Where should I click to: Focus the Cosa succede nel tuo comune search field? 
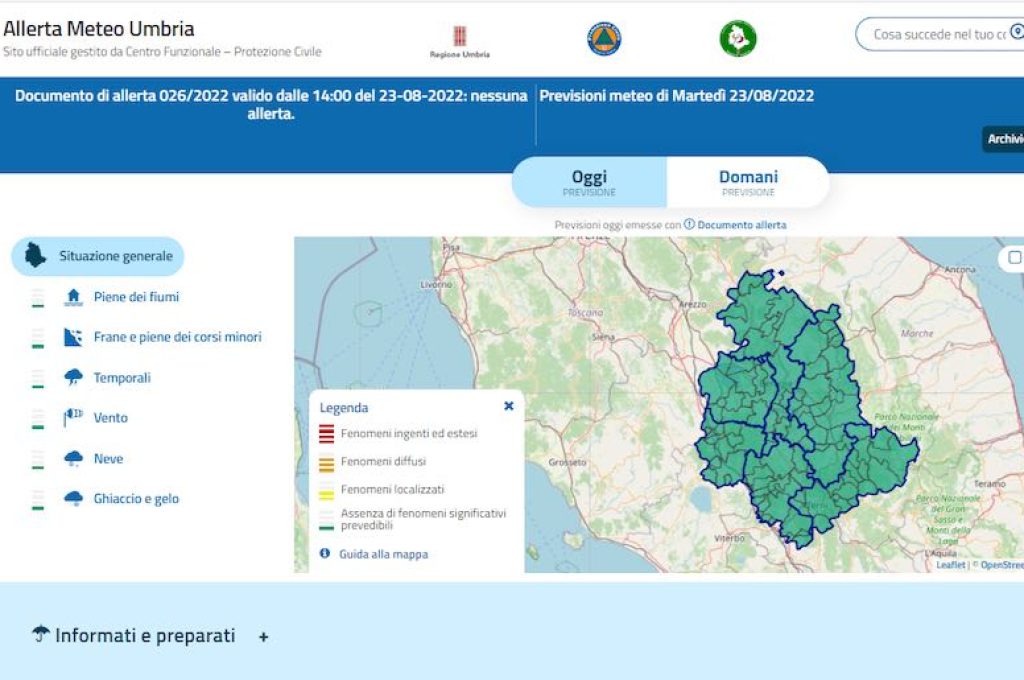click(x=940, y=34)
